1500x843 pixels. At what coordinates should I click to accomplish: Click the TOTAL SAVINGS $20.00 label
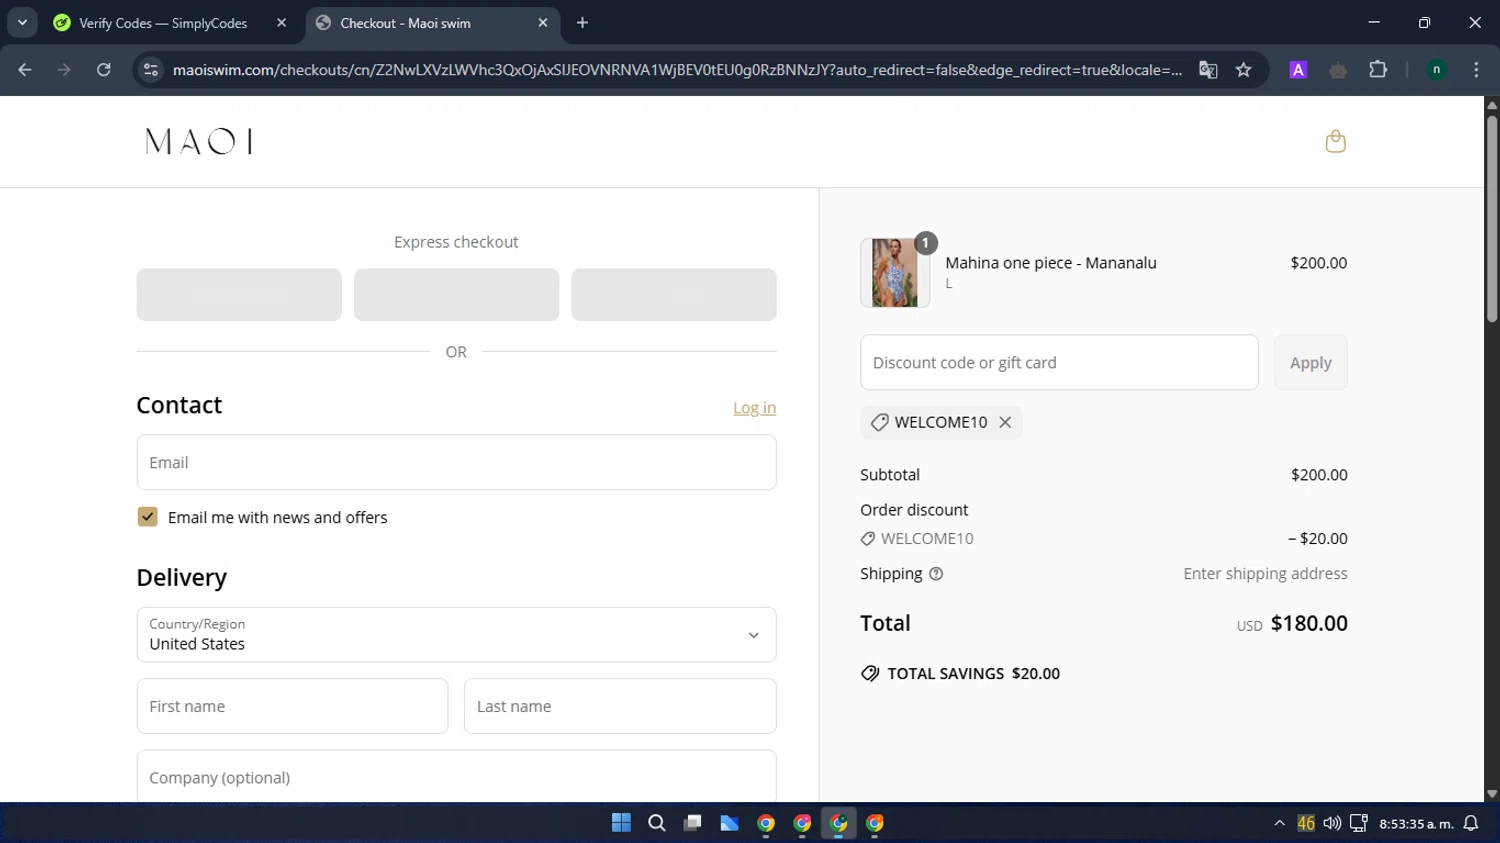tap(973, 674)
